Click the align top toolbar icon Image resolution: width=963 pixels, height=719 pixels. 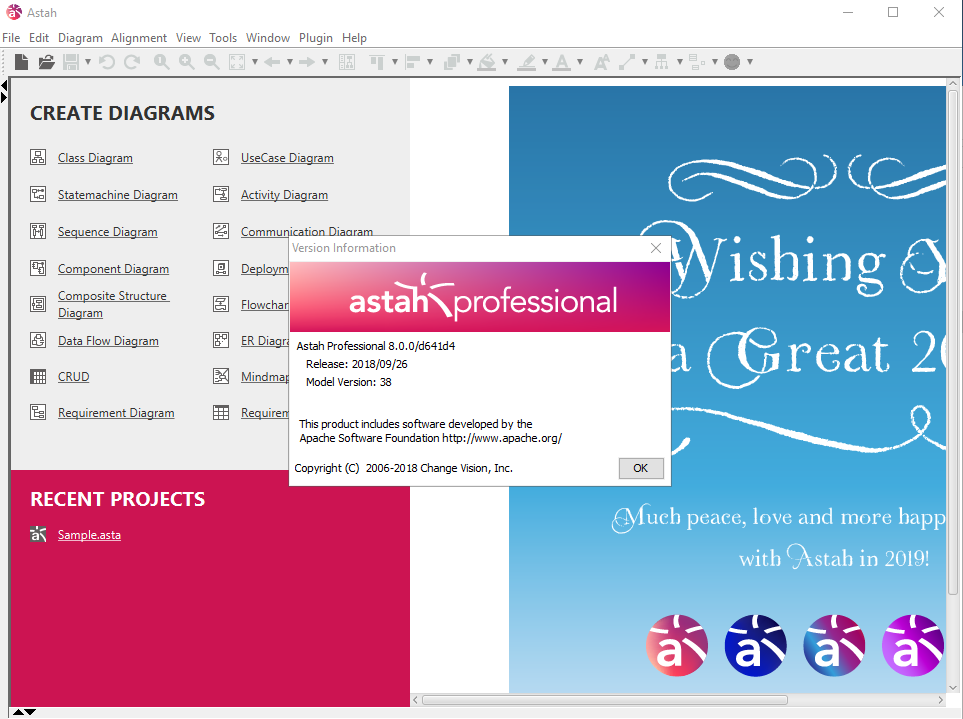click(x=377, y=61)
